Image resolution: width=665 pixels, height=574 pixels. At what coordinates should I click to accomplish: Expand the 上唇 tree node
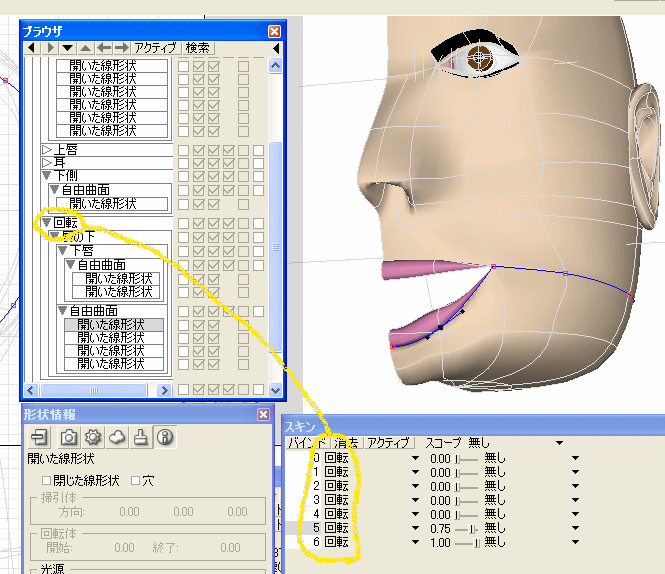tap(46, 150)
